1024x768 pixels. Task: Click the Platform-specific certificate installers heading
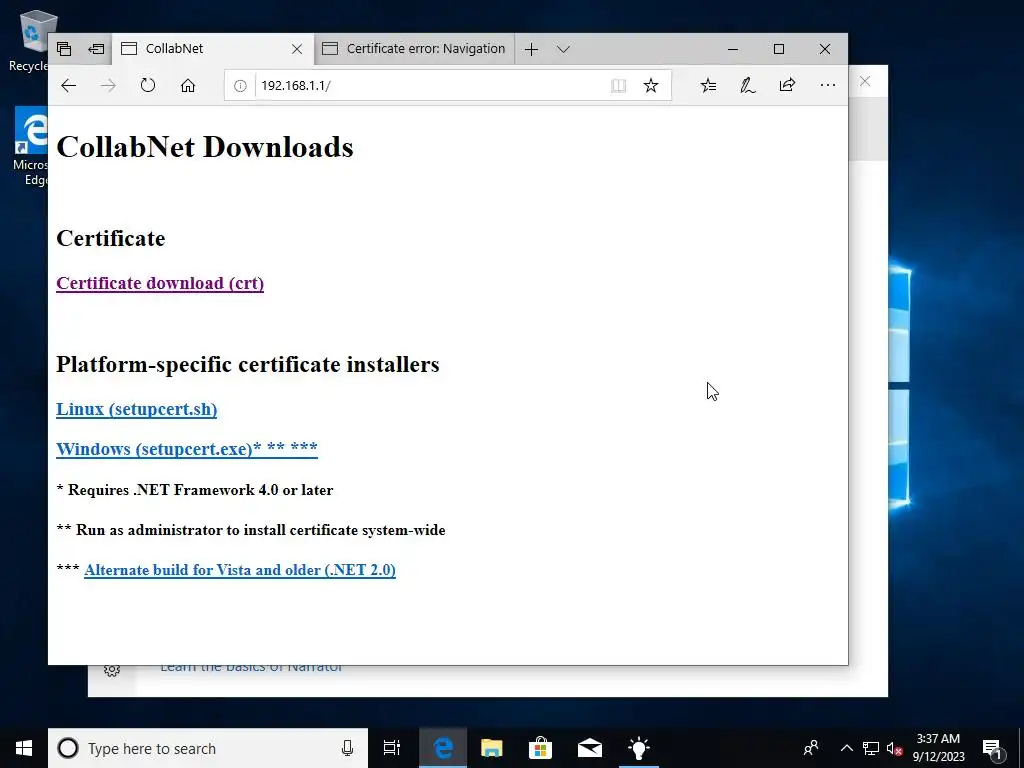(248, 364)
